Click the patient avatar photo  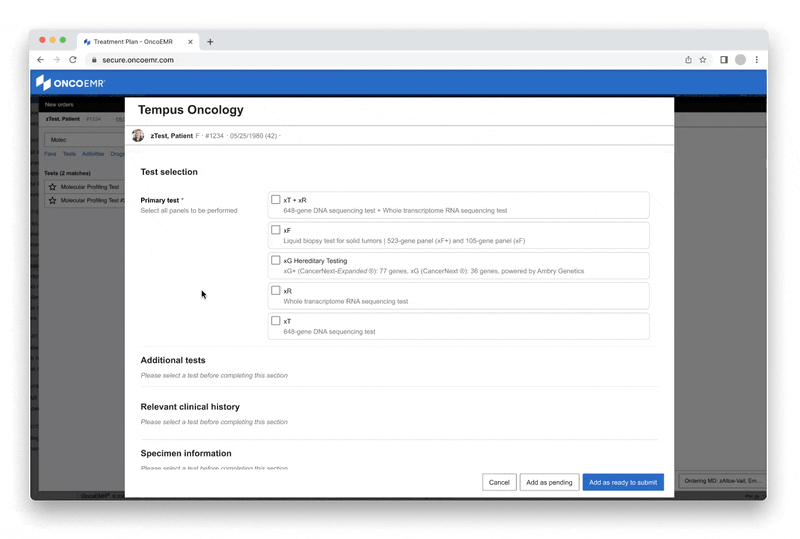[x=138, y=135]
